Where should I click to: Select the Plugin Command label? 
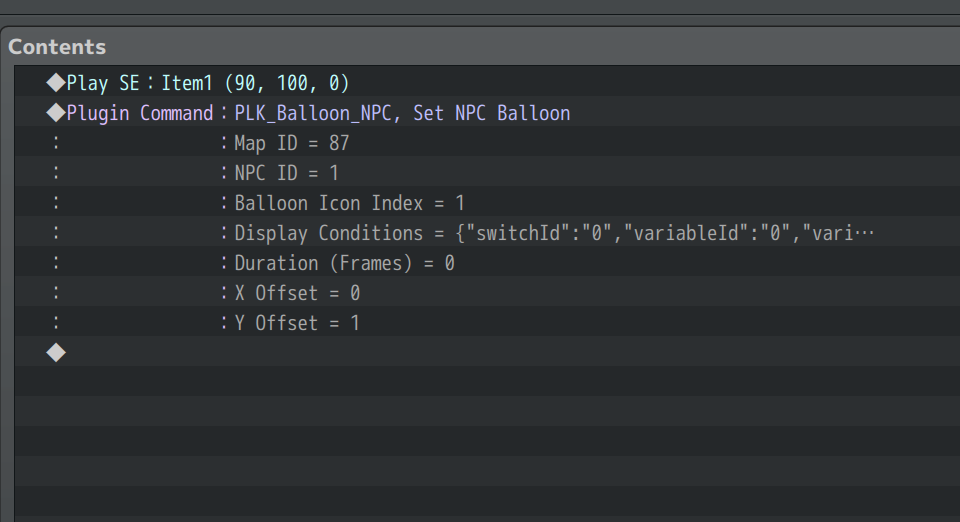pyautogui.click(x=140, y=113)
